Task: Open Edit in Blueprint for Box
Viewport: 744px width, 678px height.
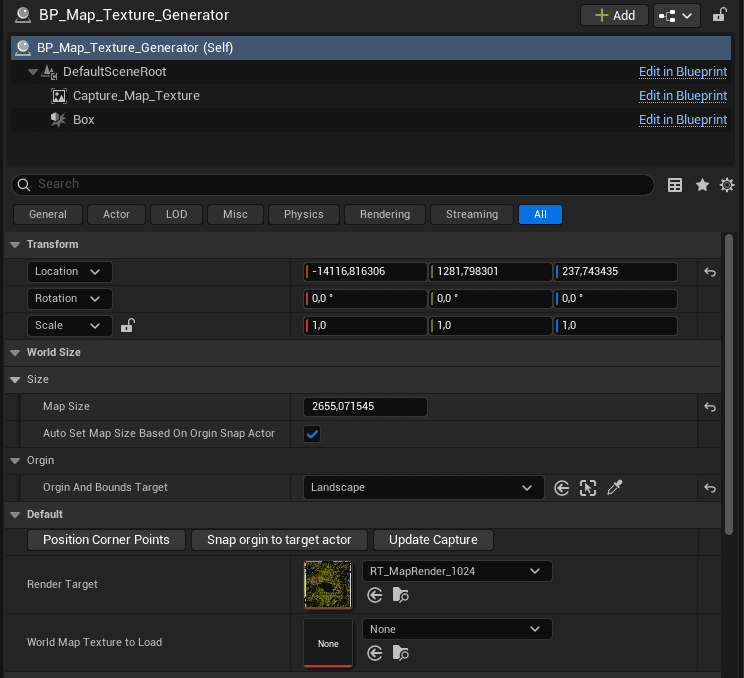Action: pos(682,120)
